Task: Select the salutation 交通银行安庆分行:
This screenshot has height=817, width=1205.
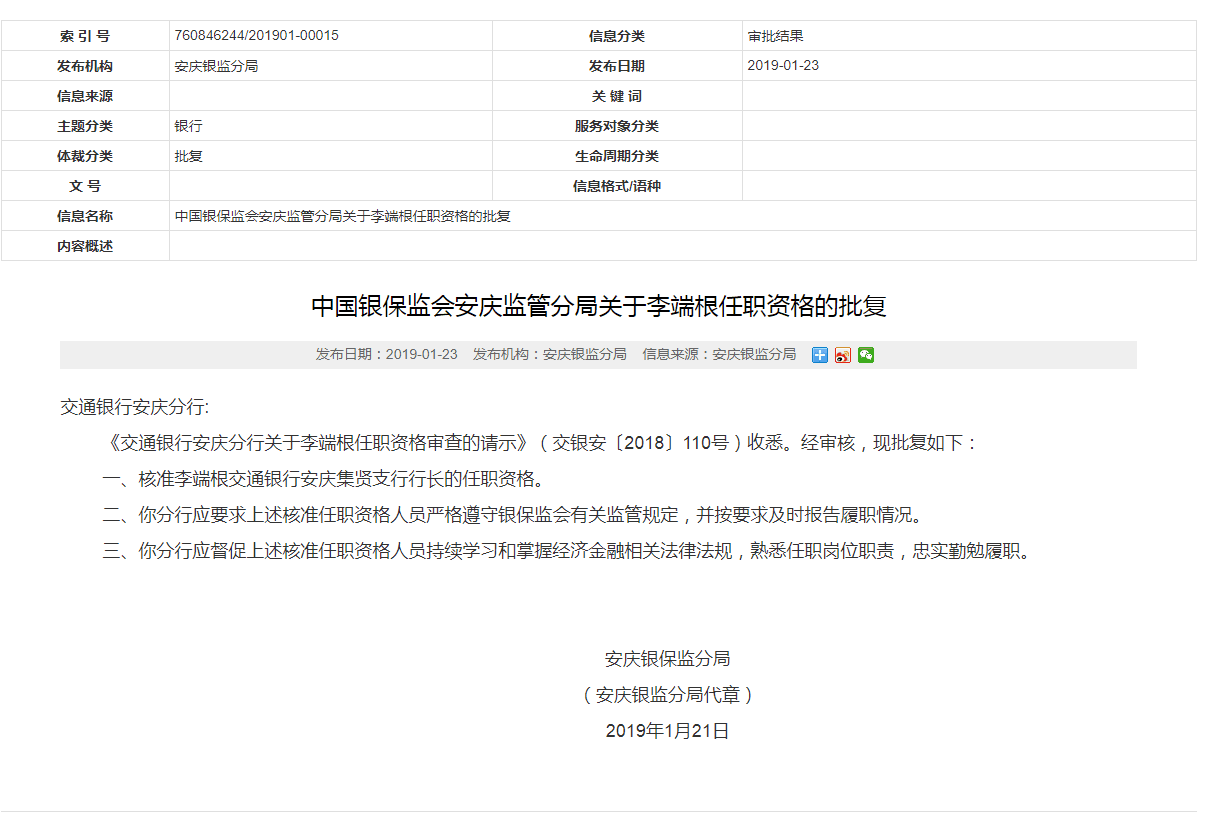Action: point(135,407)
